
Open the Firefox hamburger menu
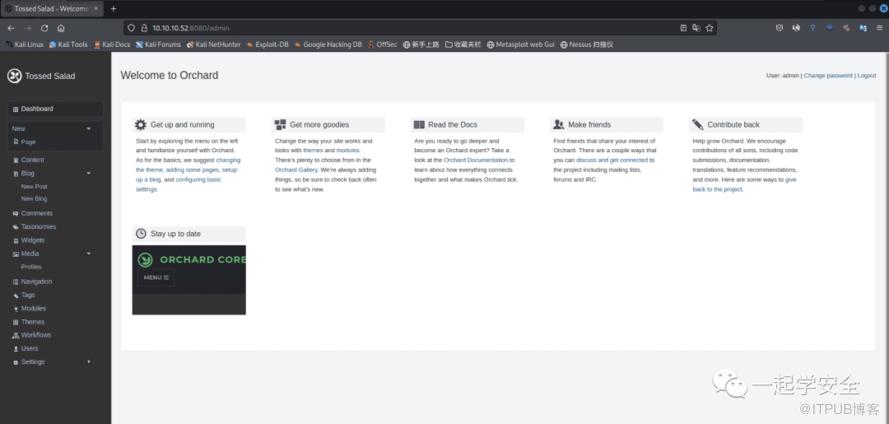879,28
